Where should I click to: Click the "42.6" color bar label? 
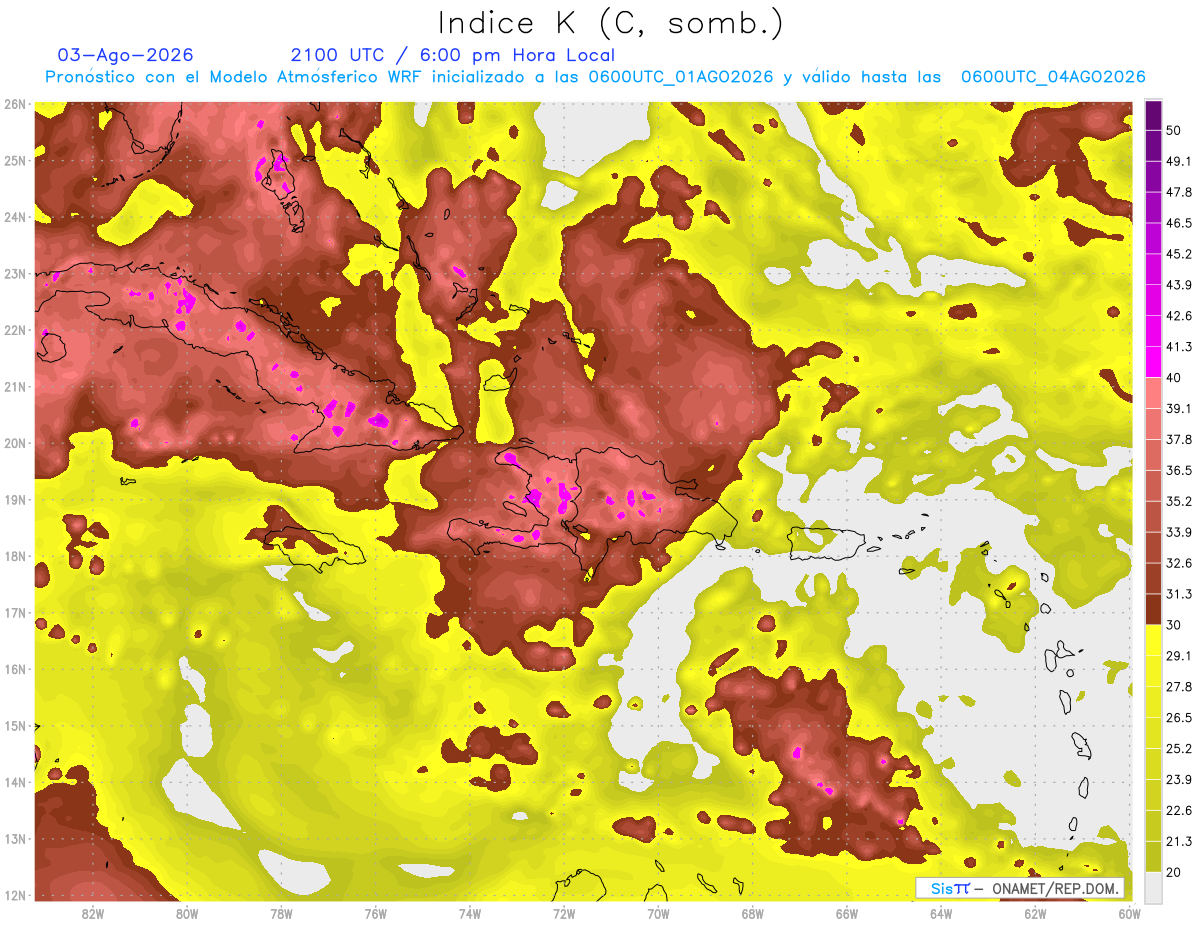(1179, 316)
